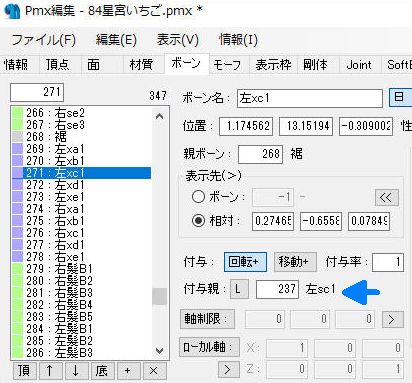Click the << button in 表示先
The image size is (412, 383).
(387, 198)
